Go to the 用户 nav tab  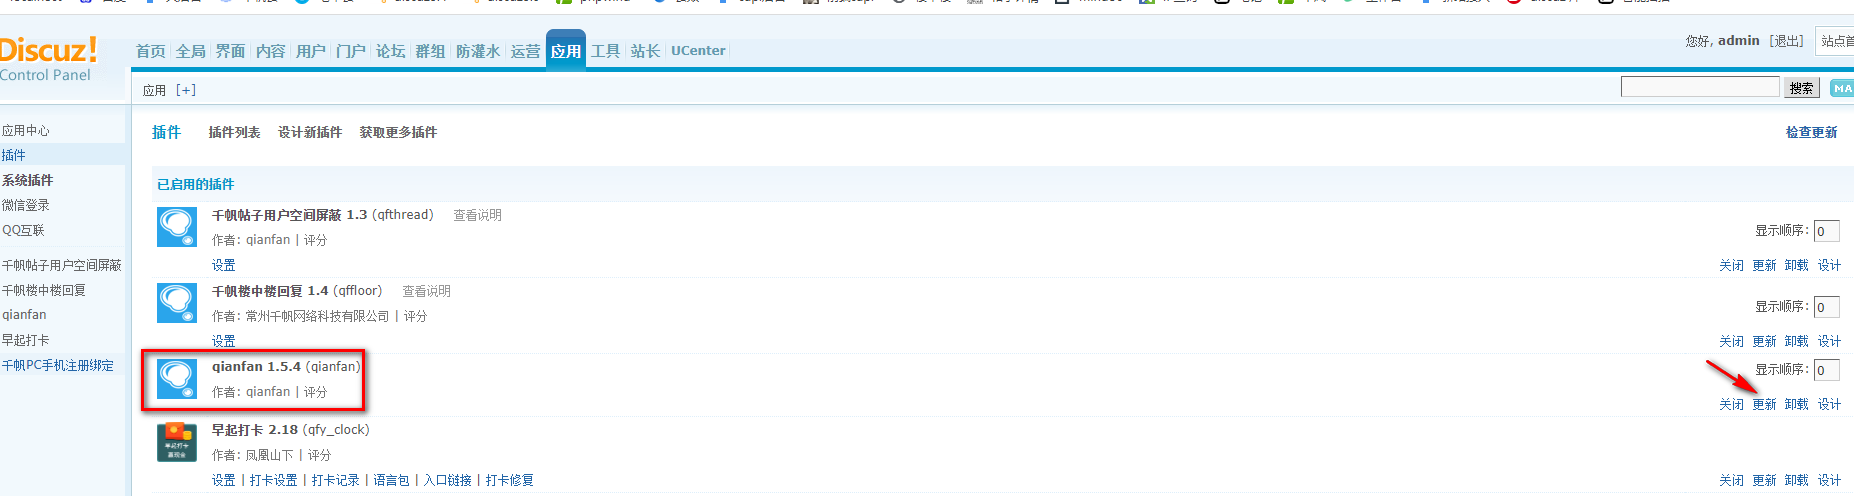311,51
